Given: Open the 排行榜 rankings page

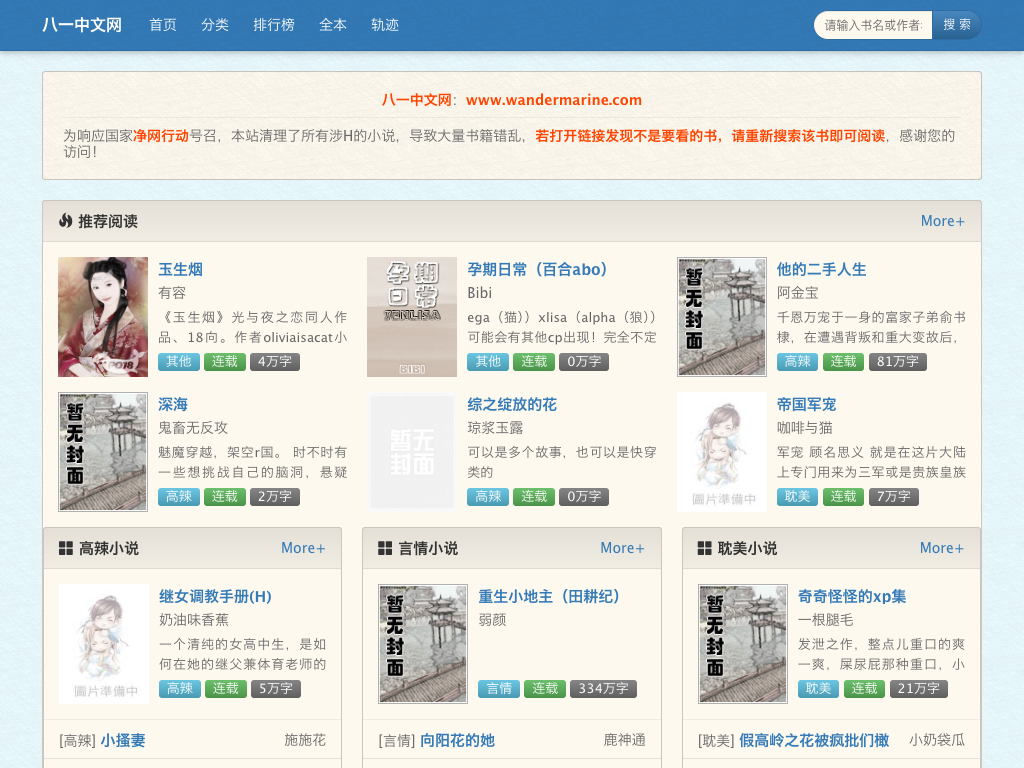Looking at the screenshot, I should pyautogui.click(x=274, y=25).
